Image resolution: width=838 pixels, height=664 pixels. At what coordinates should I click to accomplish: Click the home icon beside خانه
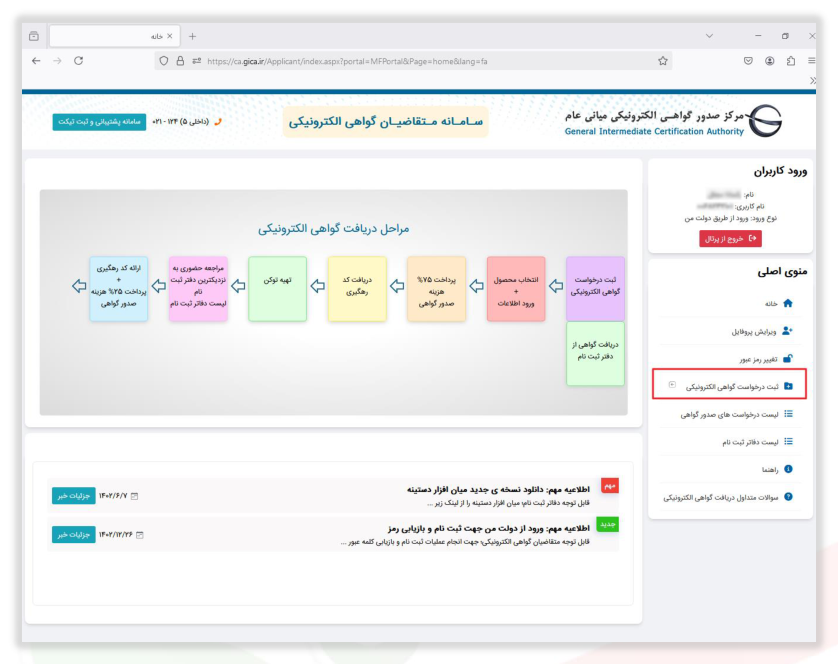[x=788, y=303]
